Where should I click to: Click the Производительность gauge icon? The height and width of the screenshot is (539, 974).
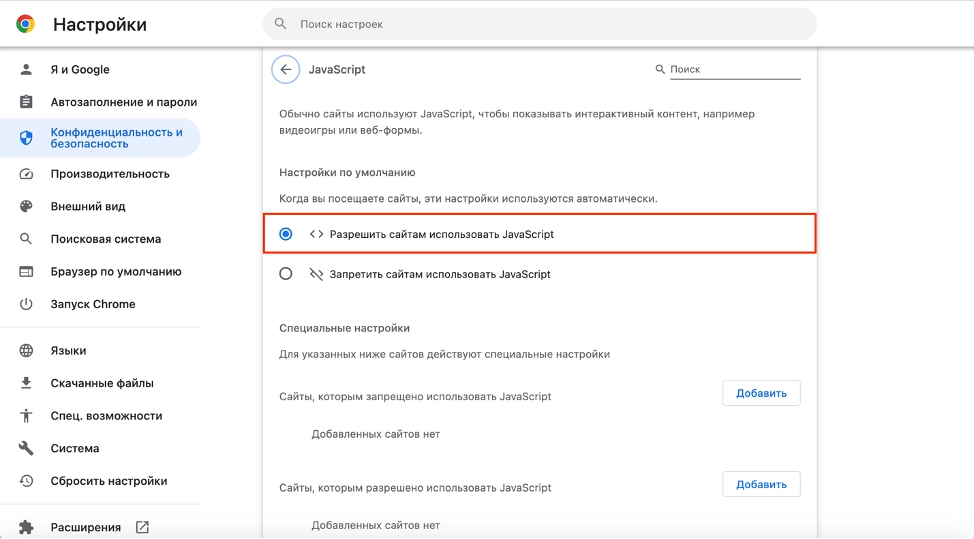point(27,174)
